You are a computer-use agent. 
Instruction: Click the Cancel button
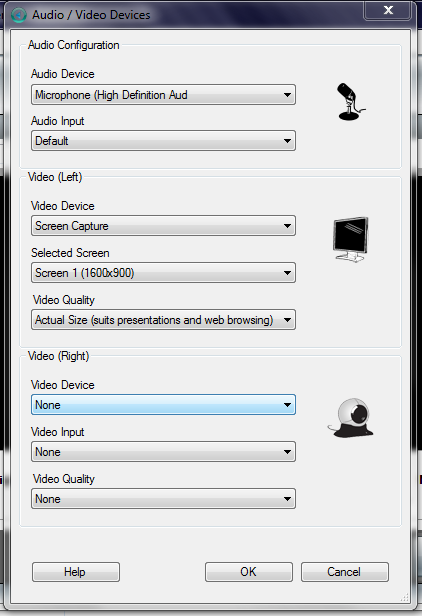pos(345,572)
